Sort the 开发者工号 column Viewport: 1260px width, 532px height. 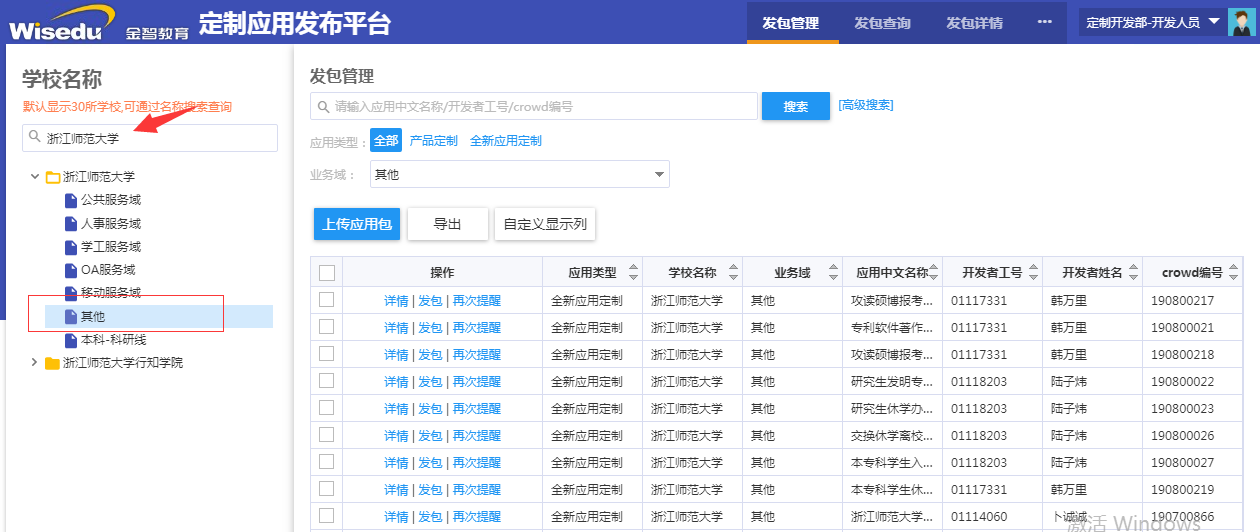pyautogui.click(x=1034, y=272)
